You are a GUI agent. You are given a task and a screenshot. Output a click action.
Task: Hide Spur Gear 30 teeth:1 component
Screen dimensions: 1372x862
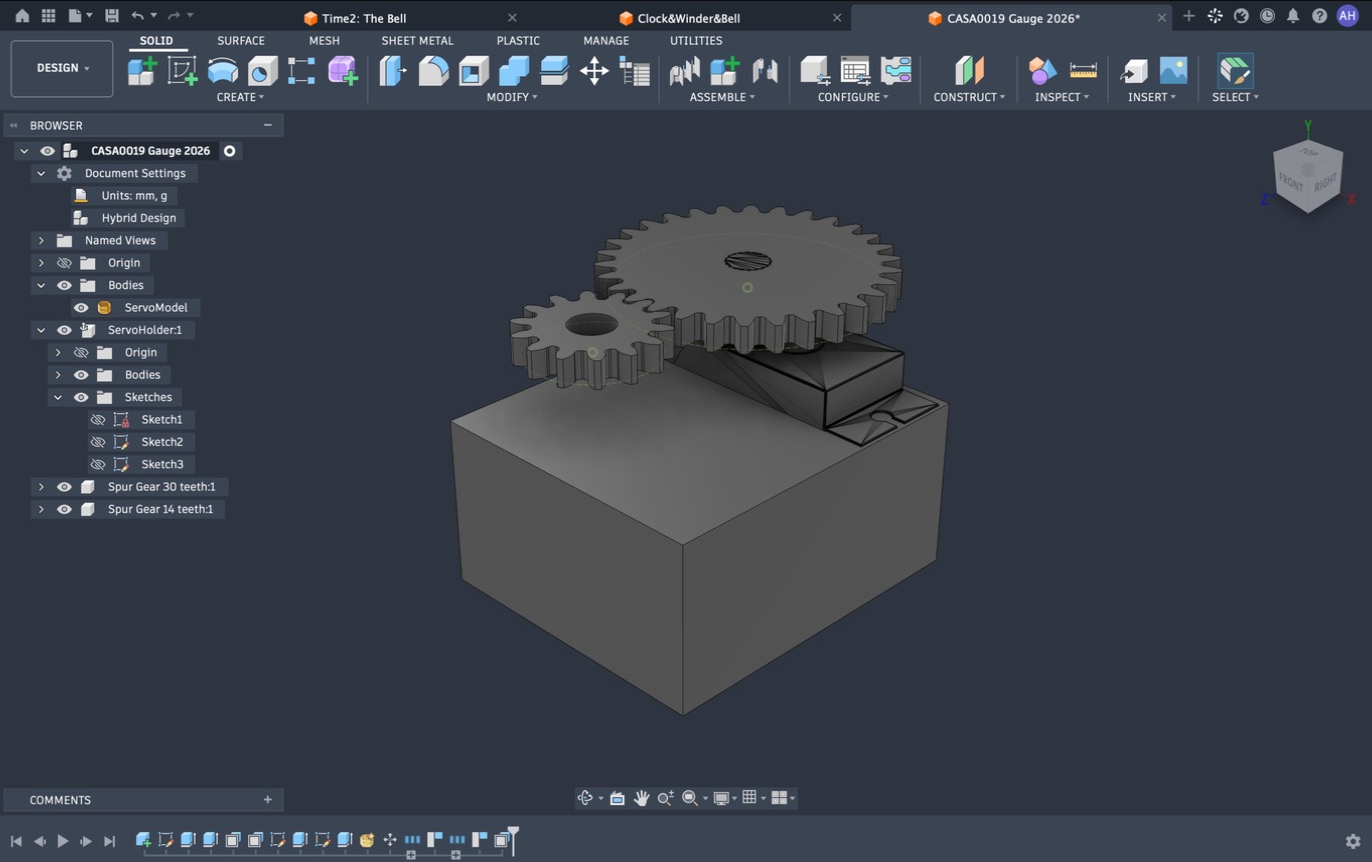click(64, 487)
